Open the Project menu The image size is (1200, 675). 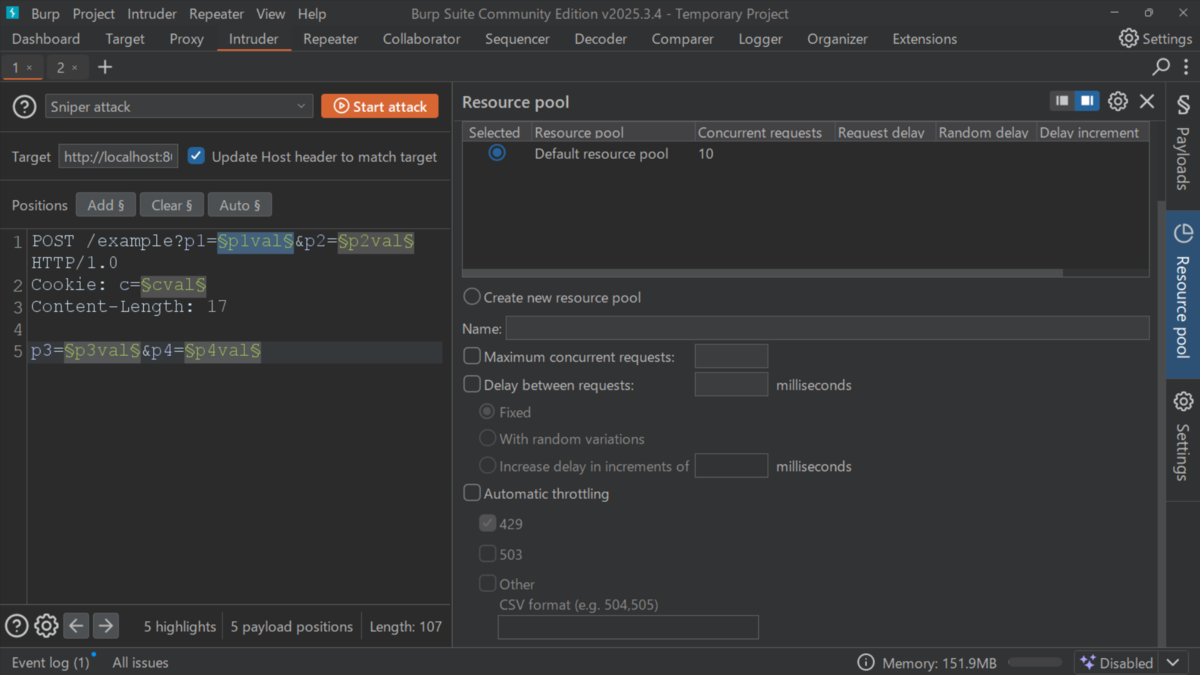(94, 14)
